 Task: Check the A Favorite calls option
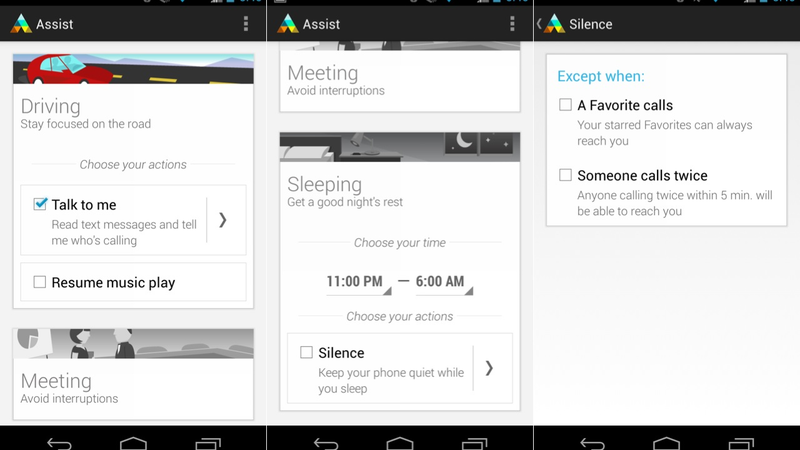(565, 105)
